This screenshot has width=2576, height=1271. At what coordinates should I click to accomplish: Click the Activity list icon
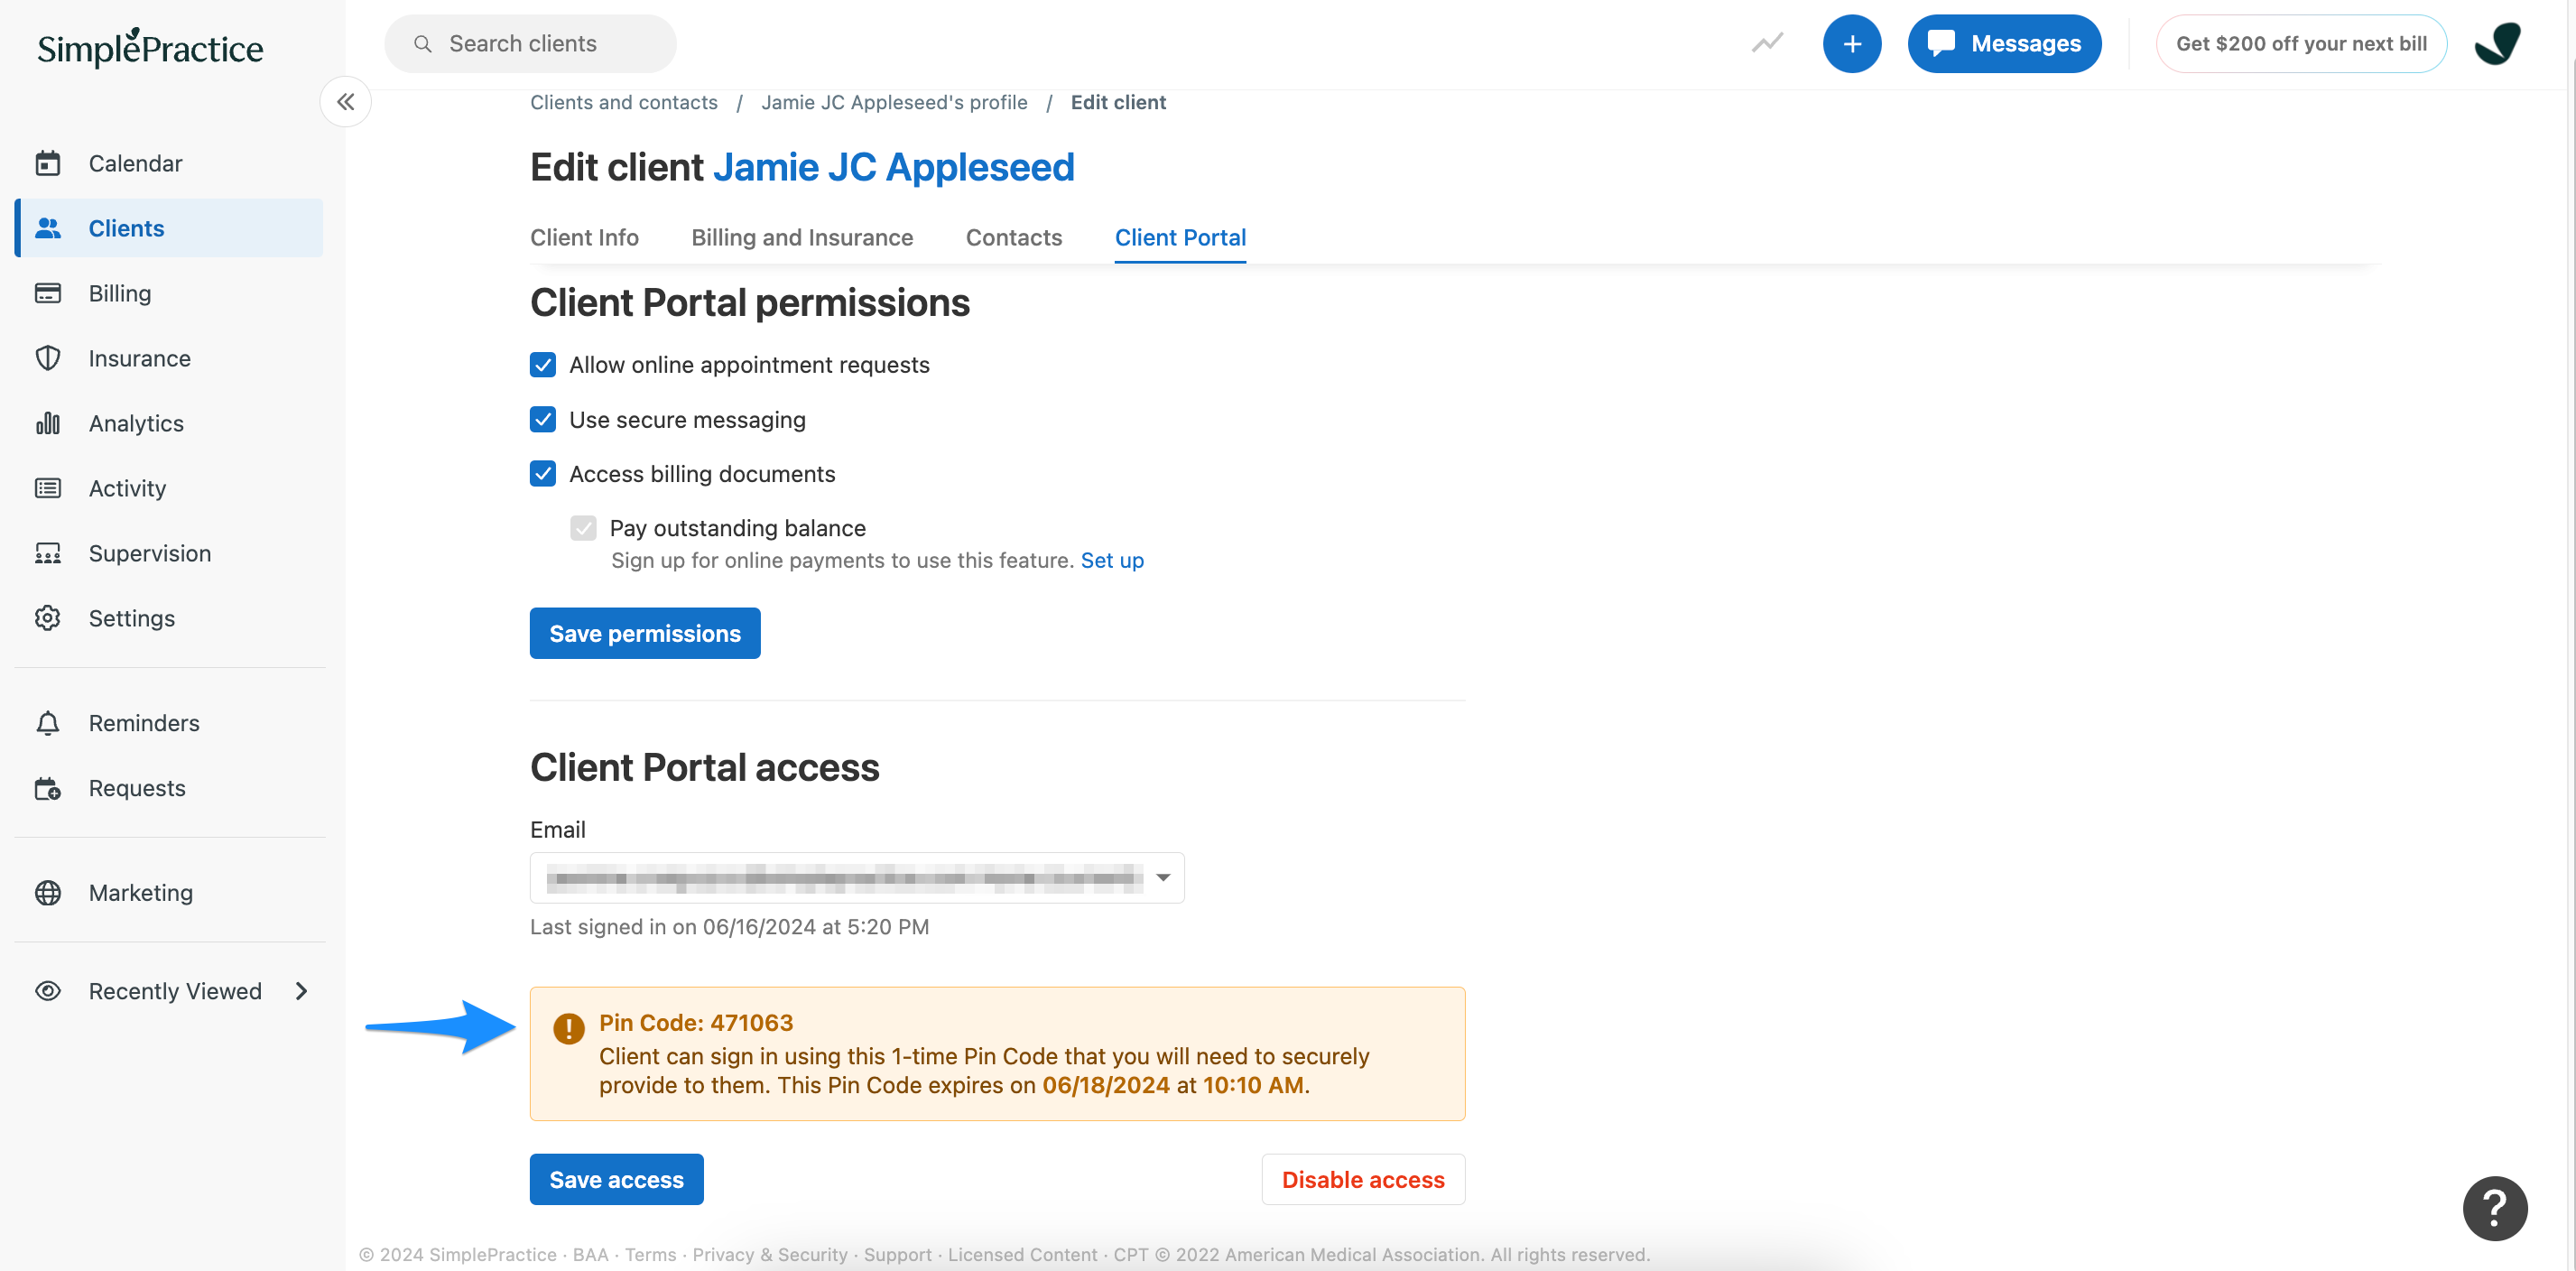pos(48,488)
